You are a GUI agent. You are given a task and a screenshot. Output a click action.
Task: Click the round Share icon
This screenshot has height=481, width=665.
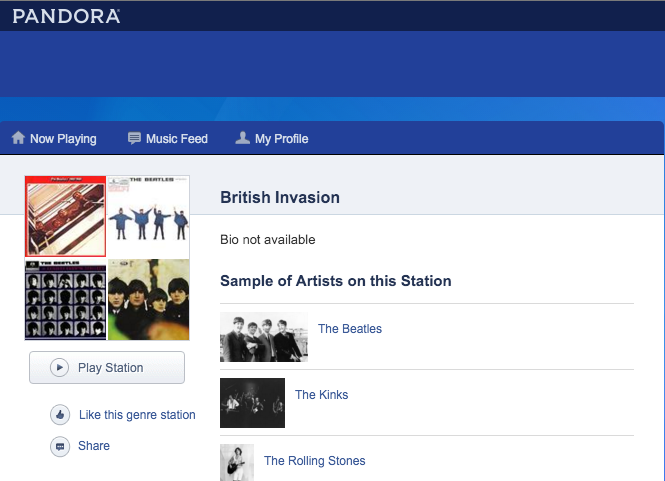point(60,446)
